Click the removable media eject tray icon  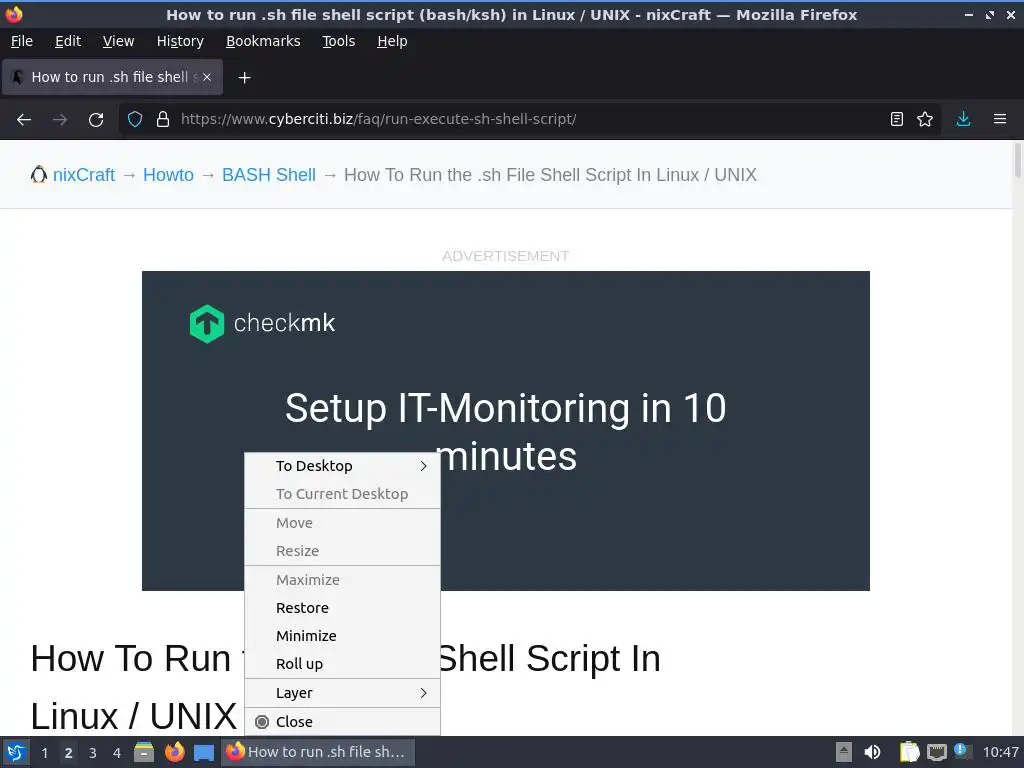pyautogui.click(x=844, y=752)
